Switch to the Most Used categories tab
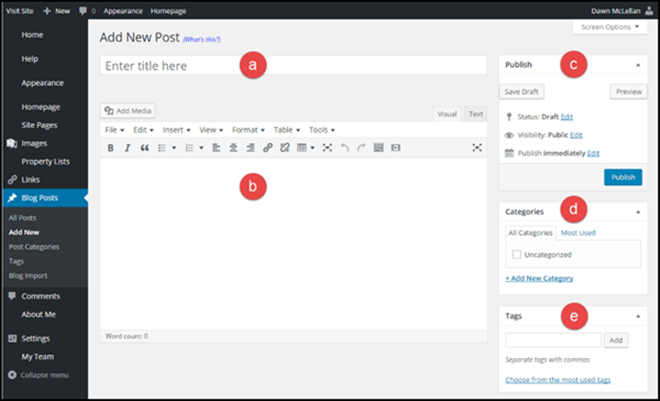Screen dimensions: 660x401 point(579,232)
